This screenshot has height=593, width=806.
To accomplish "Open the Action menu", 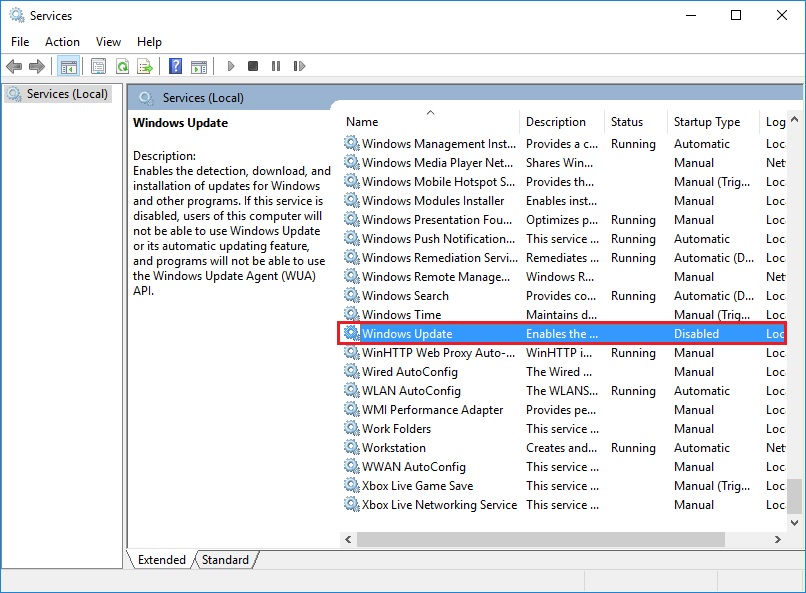I will click(x=62, y=42).
